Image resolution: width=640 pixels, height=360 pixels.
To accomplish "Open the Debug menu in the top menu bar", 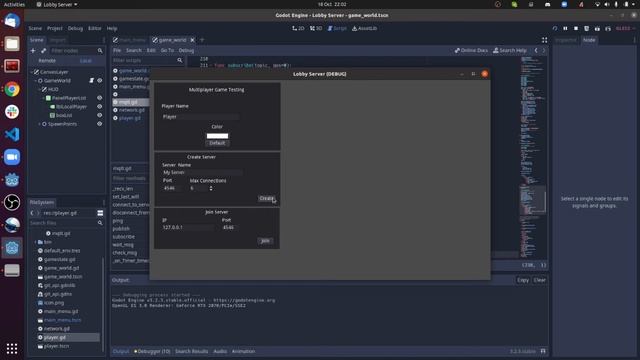I will coord(75,28).
